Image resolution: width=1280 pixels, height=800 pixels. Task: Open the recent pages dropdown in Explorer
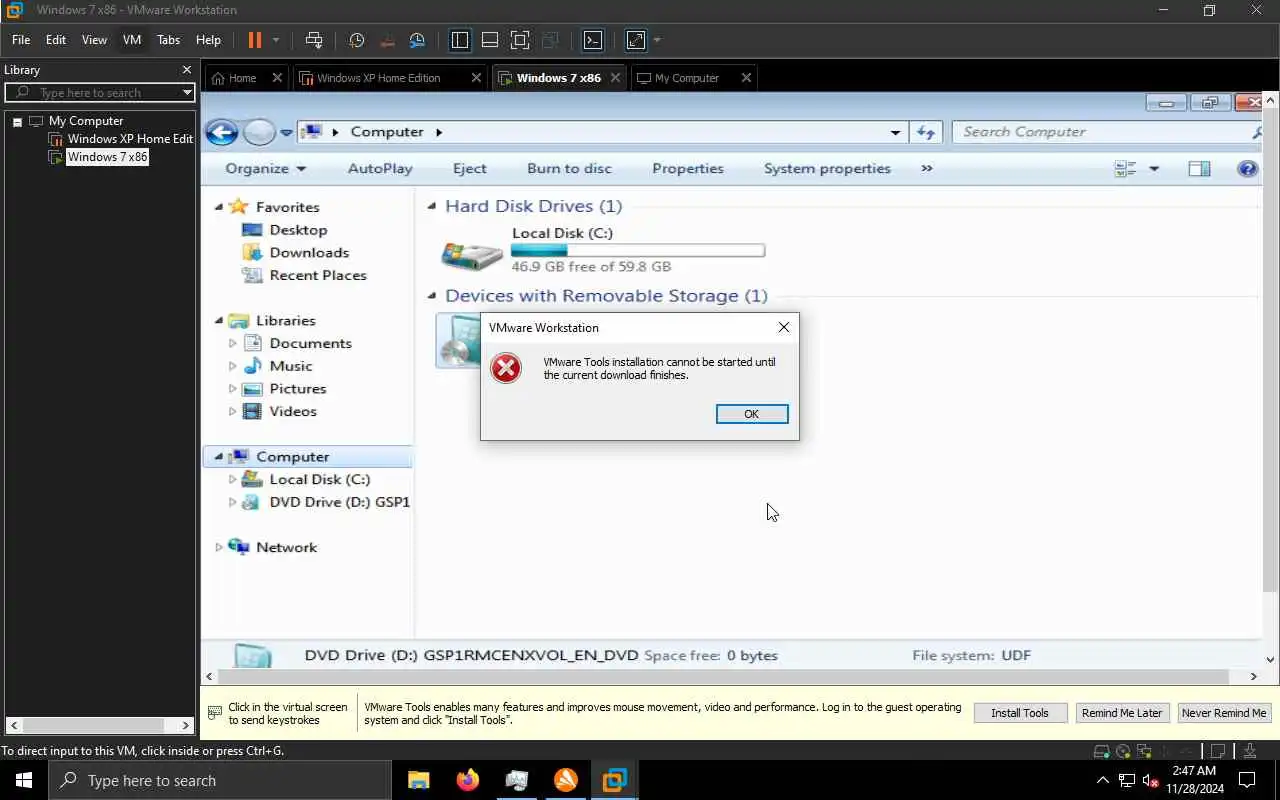(x=286, y=133)
